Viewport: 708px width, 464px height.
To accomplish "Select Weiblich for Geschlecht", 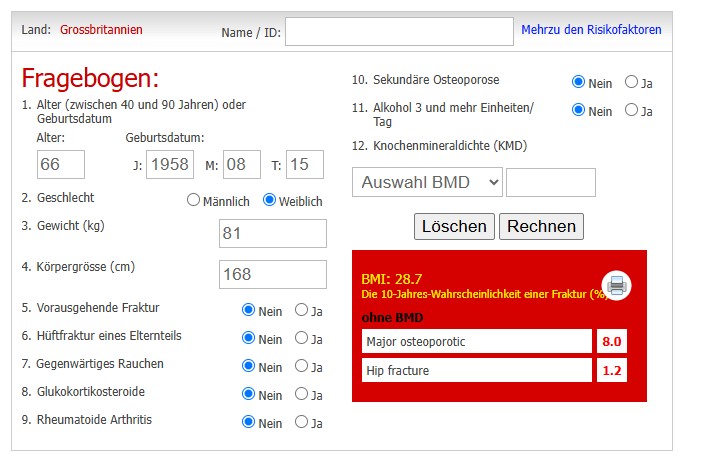I will [269, 200].
